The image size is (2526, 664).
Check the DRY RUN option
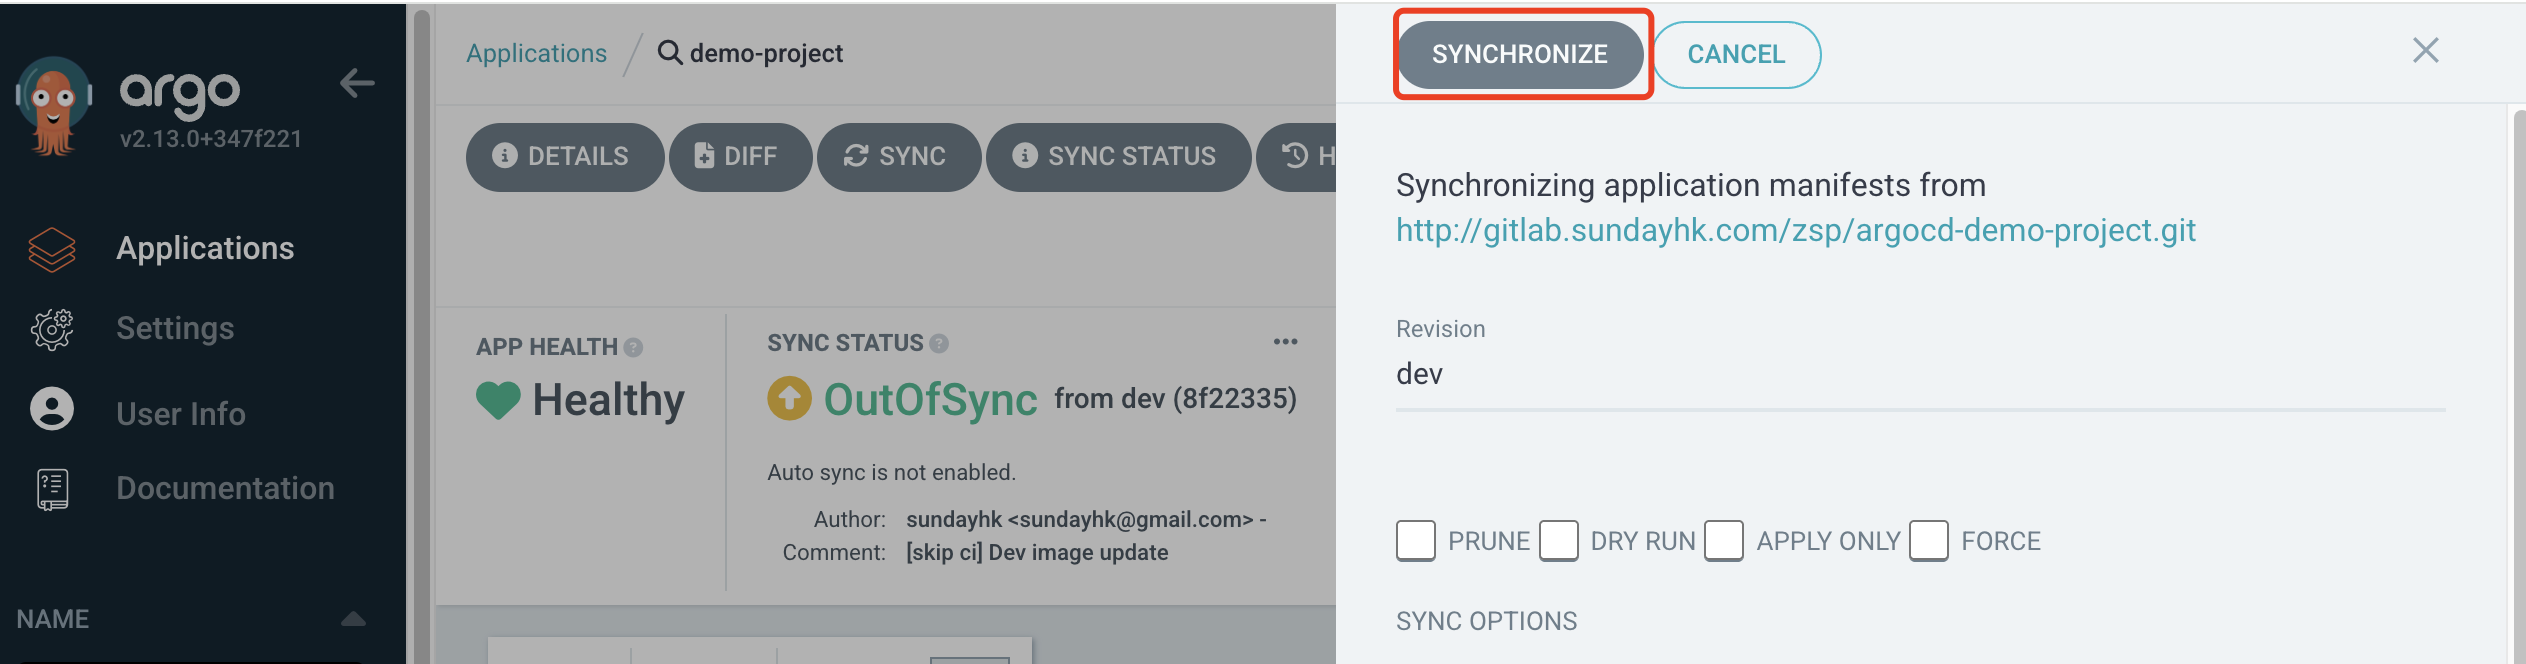click(1559, 541)
